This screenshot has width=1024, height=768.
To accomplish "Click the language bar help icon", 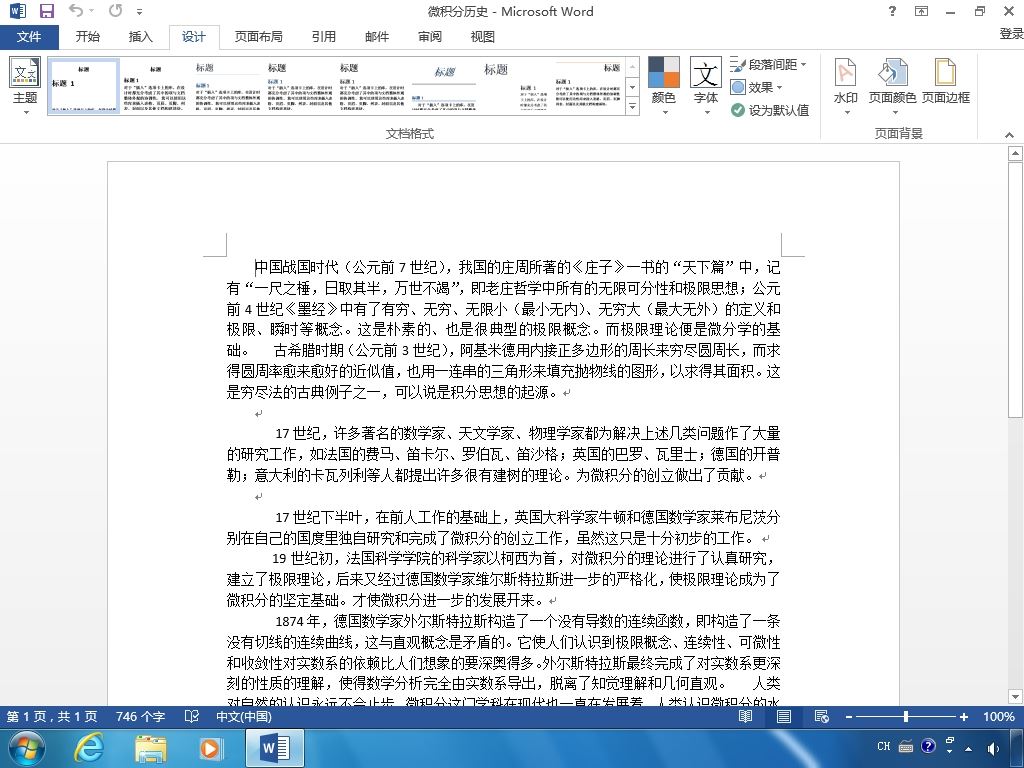I will [x=928, y=746].
